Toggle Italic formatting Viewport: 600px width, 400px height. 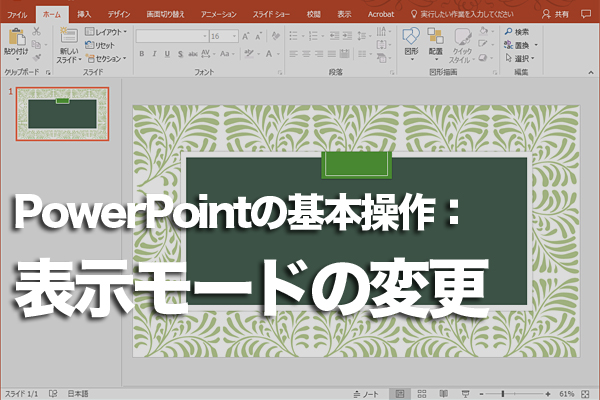pyautogui.click(x=155, y=54)
